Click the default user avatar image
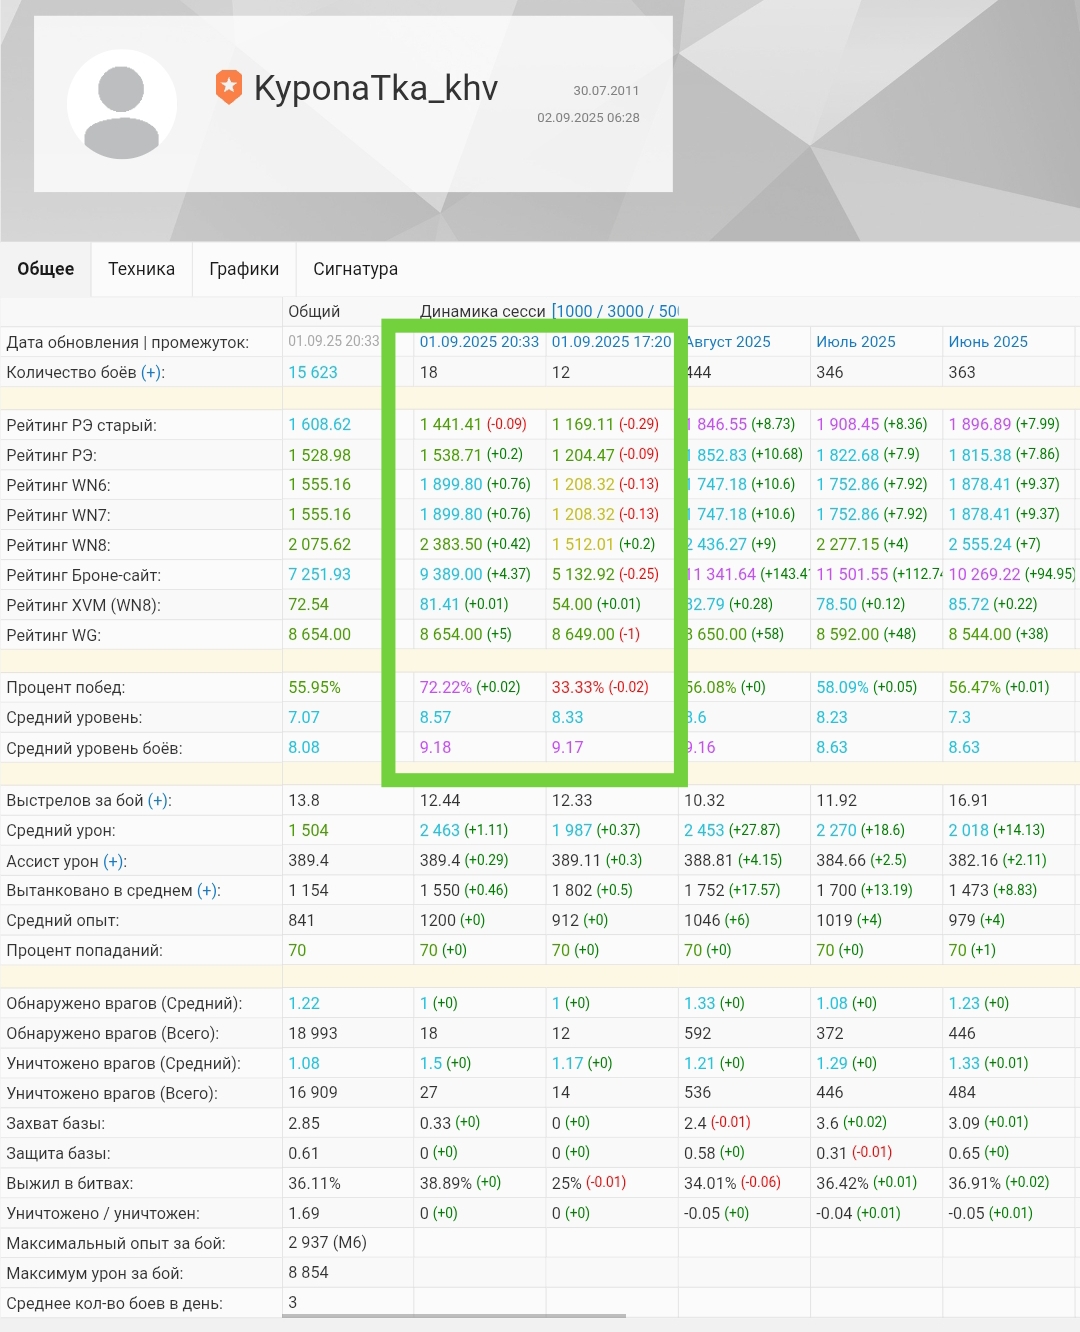The width and height of the screenshot is (1080, 1332). click(x=122, y=105)
